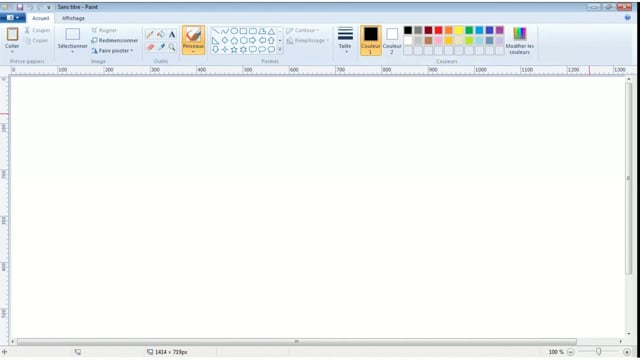
Task: Switch to the Affichage tab
Action: pyautogui.click(x=73, y=18)
